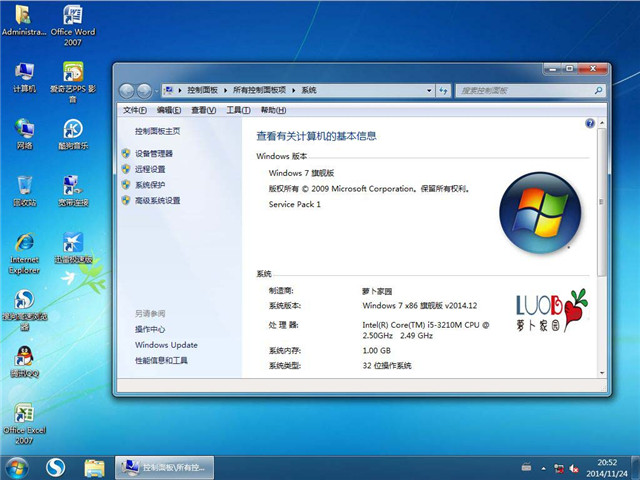Open the 回收站 recycle bin icon
640x480 pixels.
point(24,191)
